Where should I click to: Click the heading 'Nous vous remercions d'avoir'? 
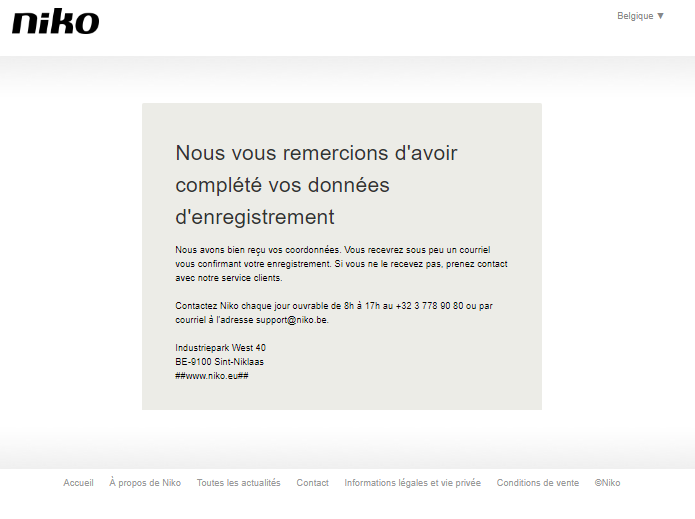coord(316,153)
